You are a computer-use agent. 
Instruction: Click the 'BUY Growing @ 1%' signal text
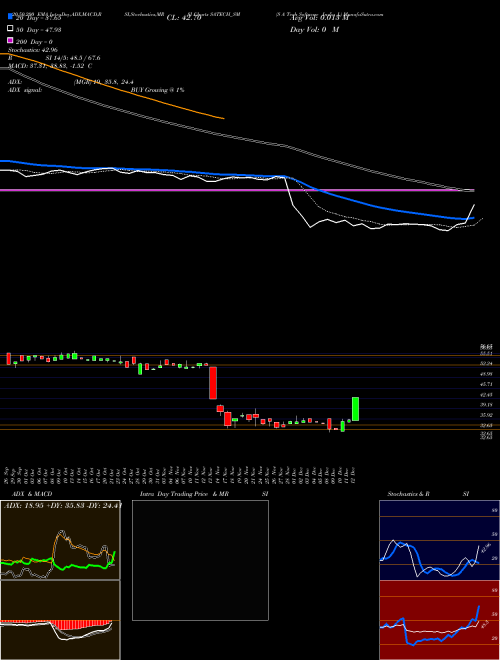[x=157, y=90]
